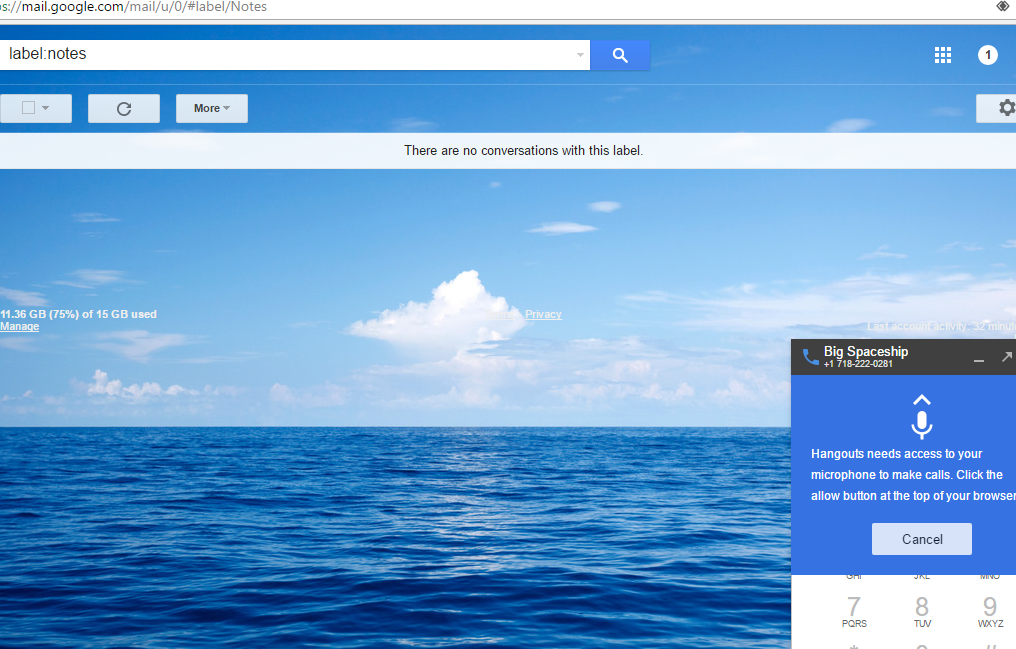Click the +1 718-222-0281 phone number
The height and width of the screenshot is (649, 1016).
click(858, 364)
